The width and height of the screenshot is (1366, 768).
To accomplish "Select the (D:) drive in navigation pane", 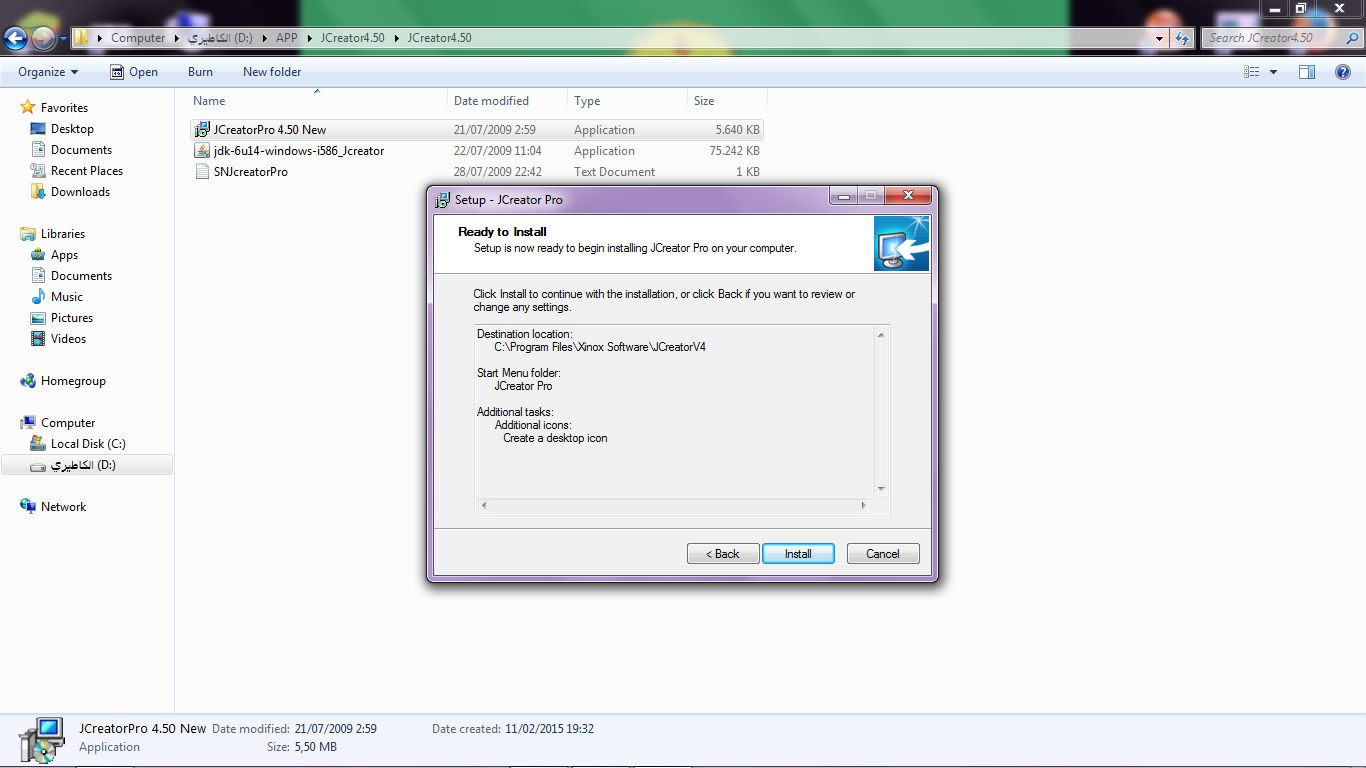I will (x=86, y=465).
